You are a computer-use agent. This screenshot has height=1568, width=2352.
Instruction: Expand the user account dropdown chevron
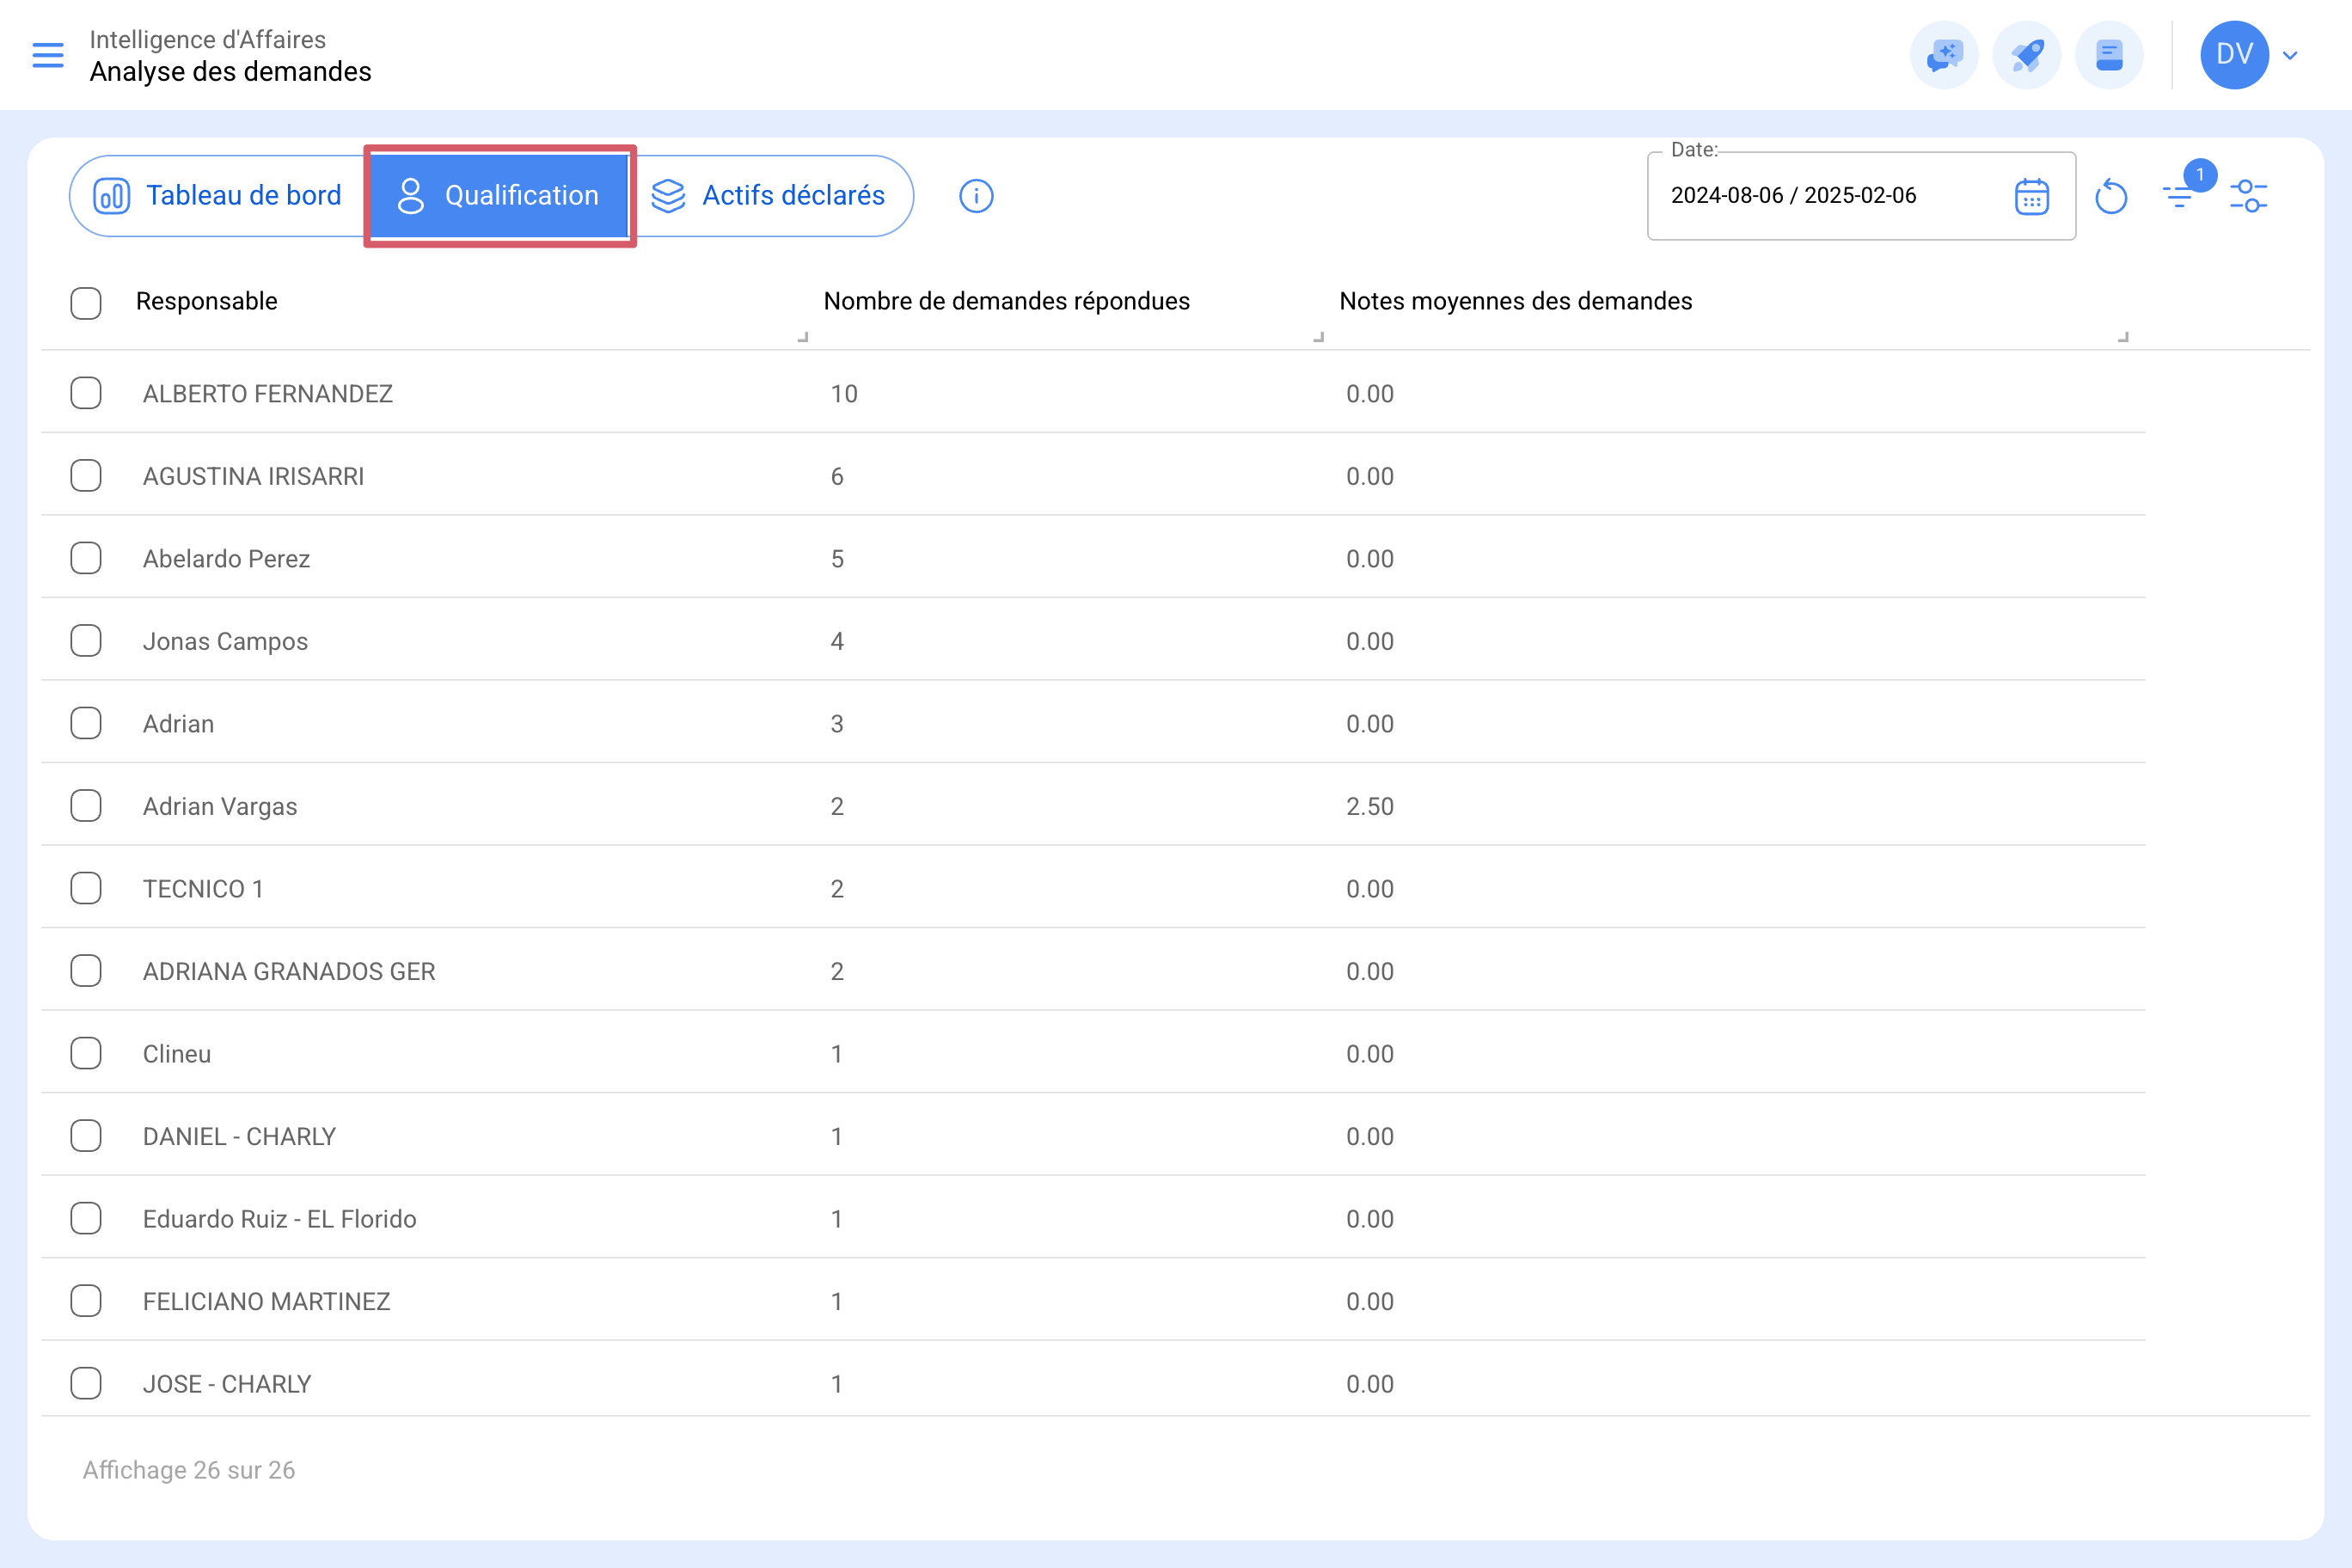(x=2290, y=56)
